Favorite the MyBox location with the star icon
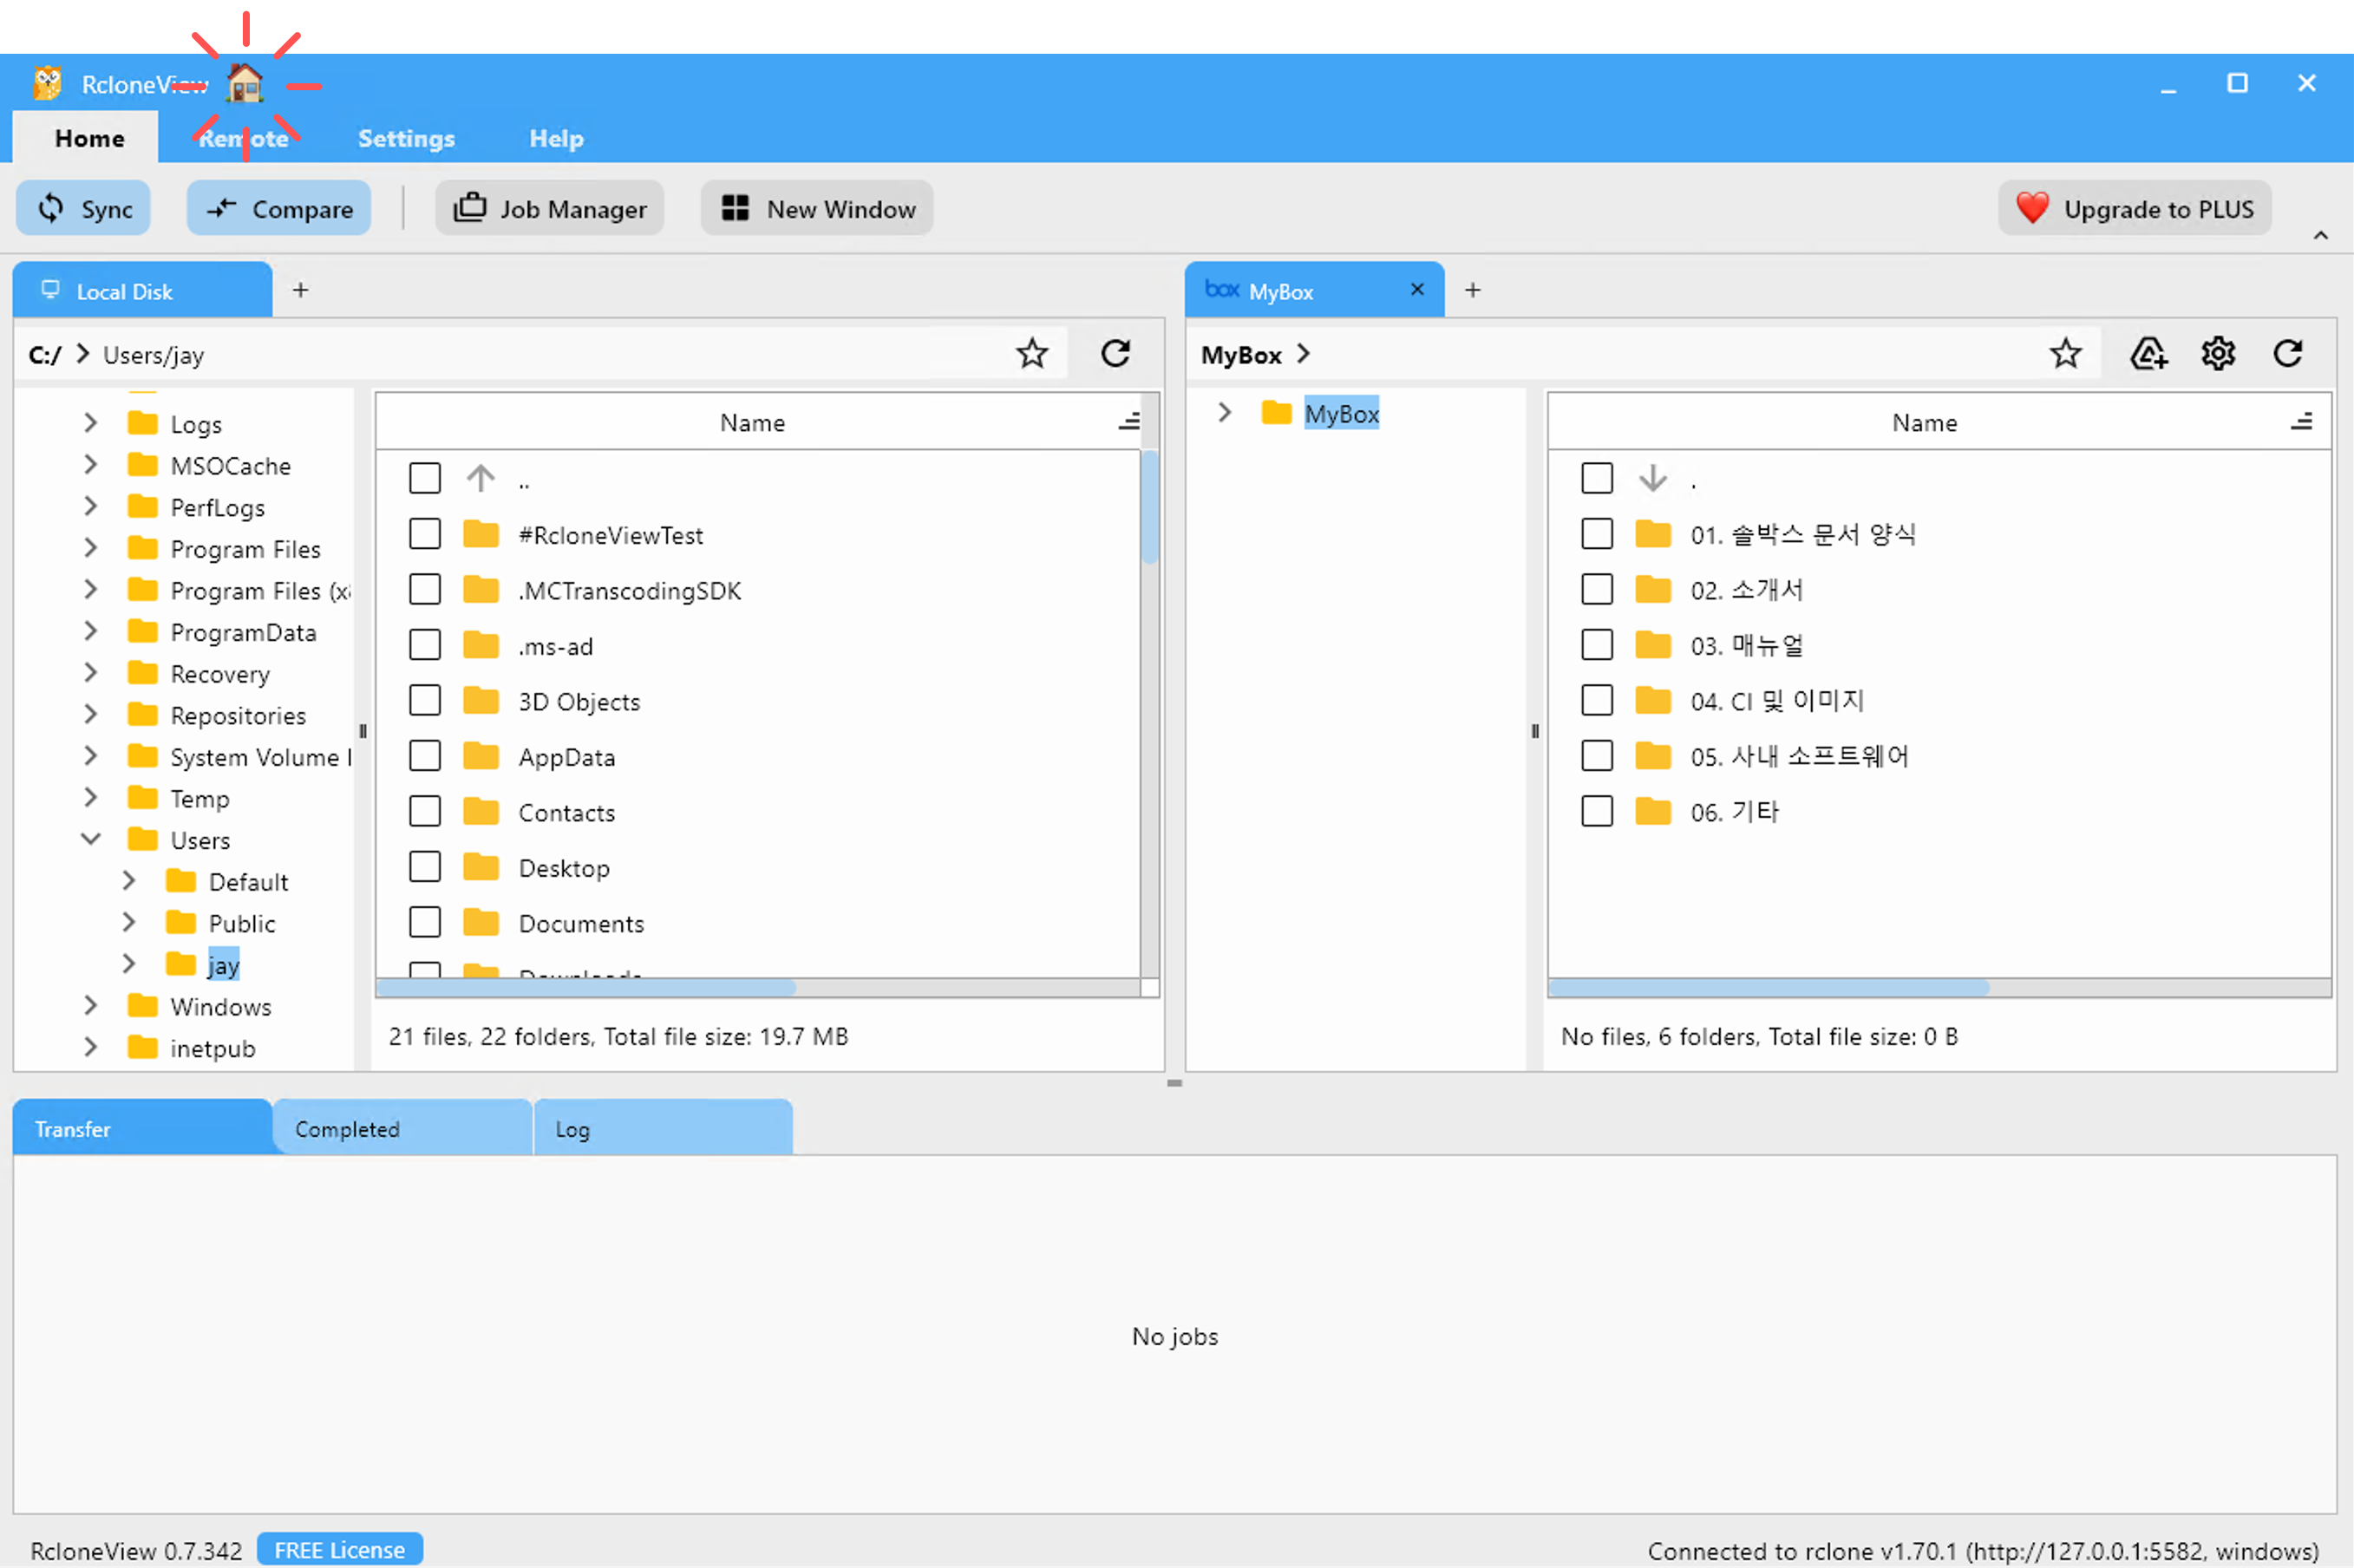This screenshot has width=2354, height=1568. 2065,353
